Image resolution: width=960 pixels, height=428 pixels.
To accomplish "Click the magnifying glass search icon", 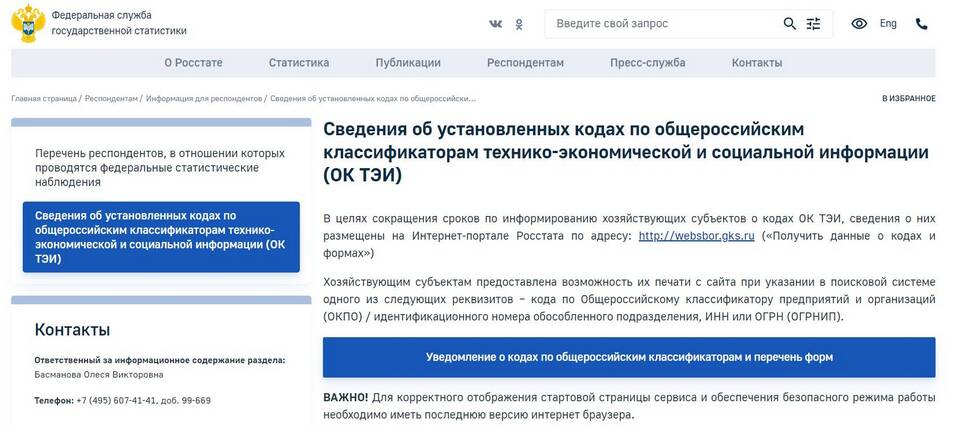I will pyautogui.click(x=790, y=24).
